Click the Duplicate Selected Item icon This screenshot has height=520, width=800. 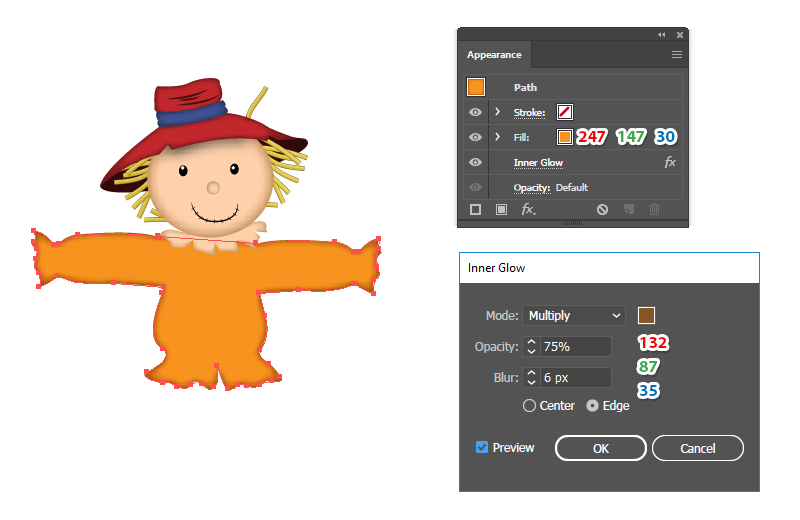(629, 209)
